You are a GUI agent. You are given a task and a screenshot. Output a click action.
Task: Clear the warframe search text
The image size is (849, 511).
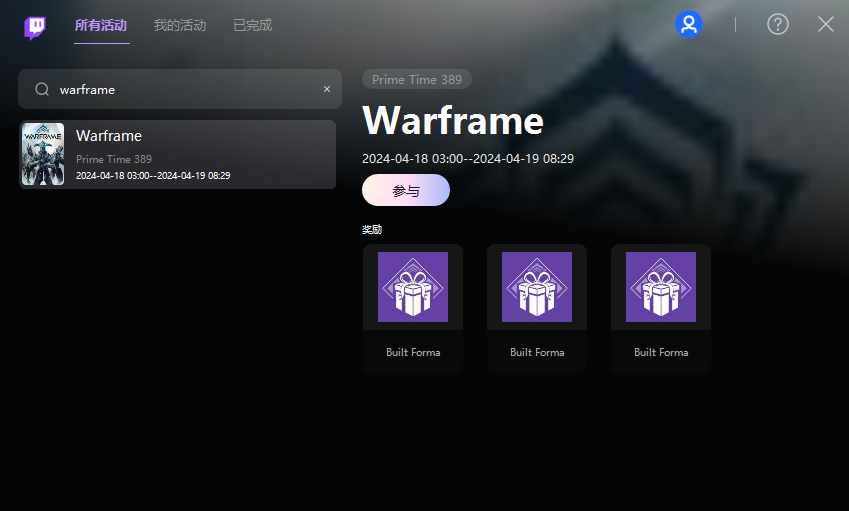pyautogui.click(x=326, y=89)
